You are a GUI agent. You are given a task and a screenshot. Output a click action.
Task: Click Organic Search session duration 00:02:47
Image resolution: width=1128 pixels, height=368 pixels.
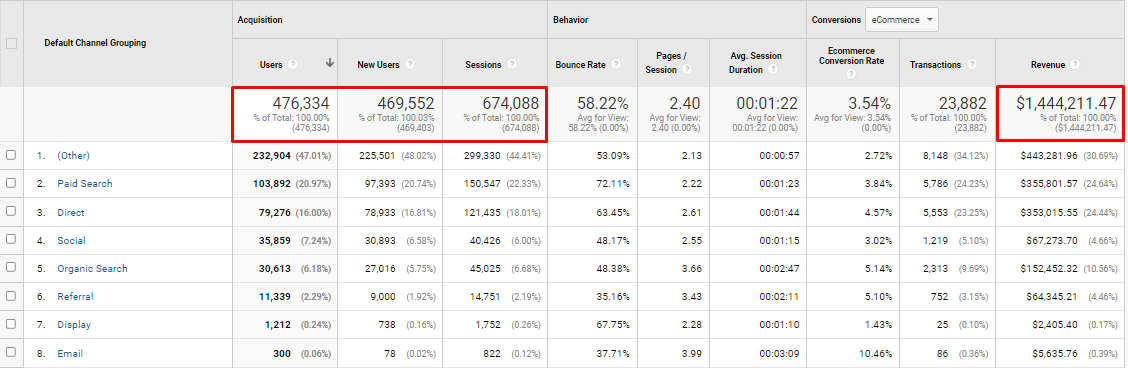pos(778,268)
